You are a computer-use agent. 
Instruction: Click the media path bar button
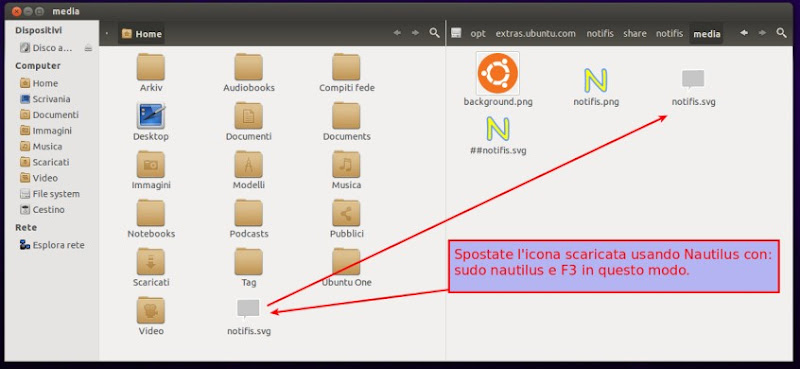707,34
